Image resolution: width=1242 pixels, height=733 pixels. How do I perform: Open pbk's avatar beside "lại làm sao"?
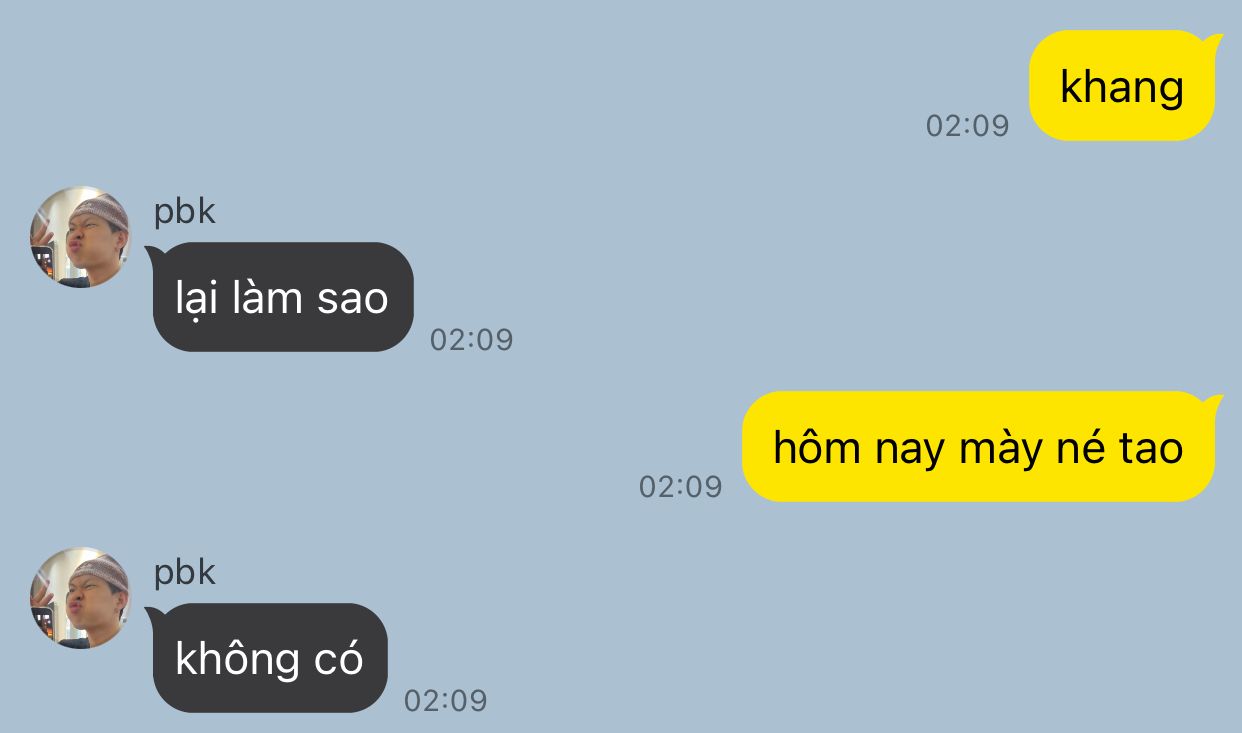(x=80, y=237)
